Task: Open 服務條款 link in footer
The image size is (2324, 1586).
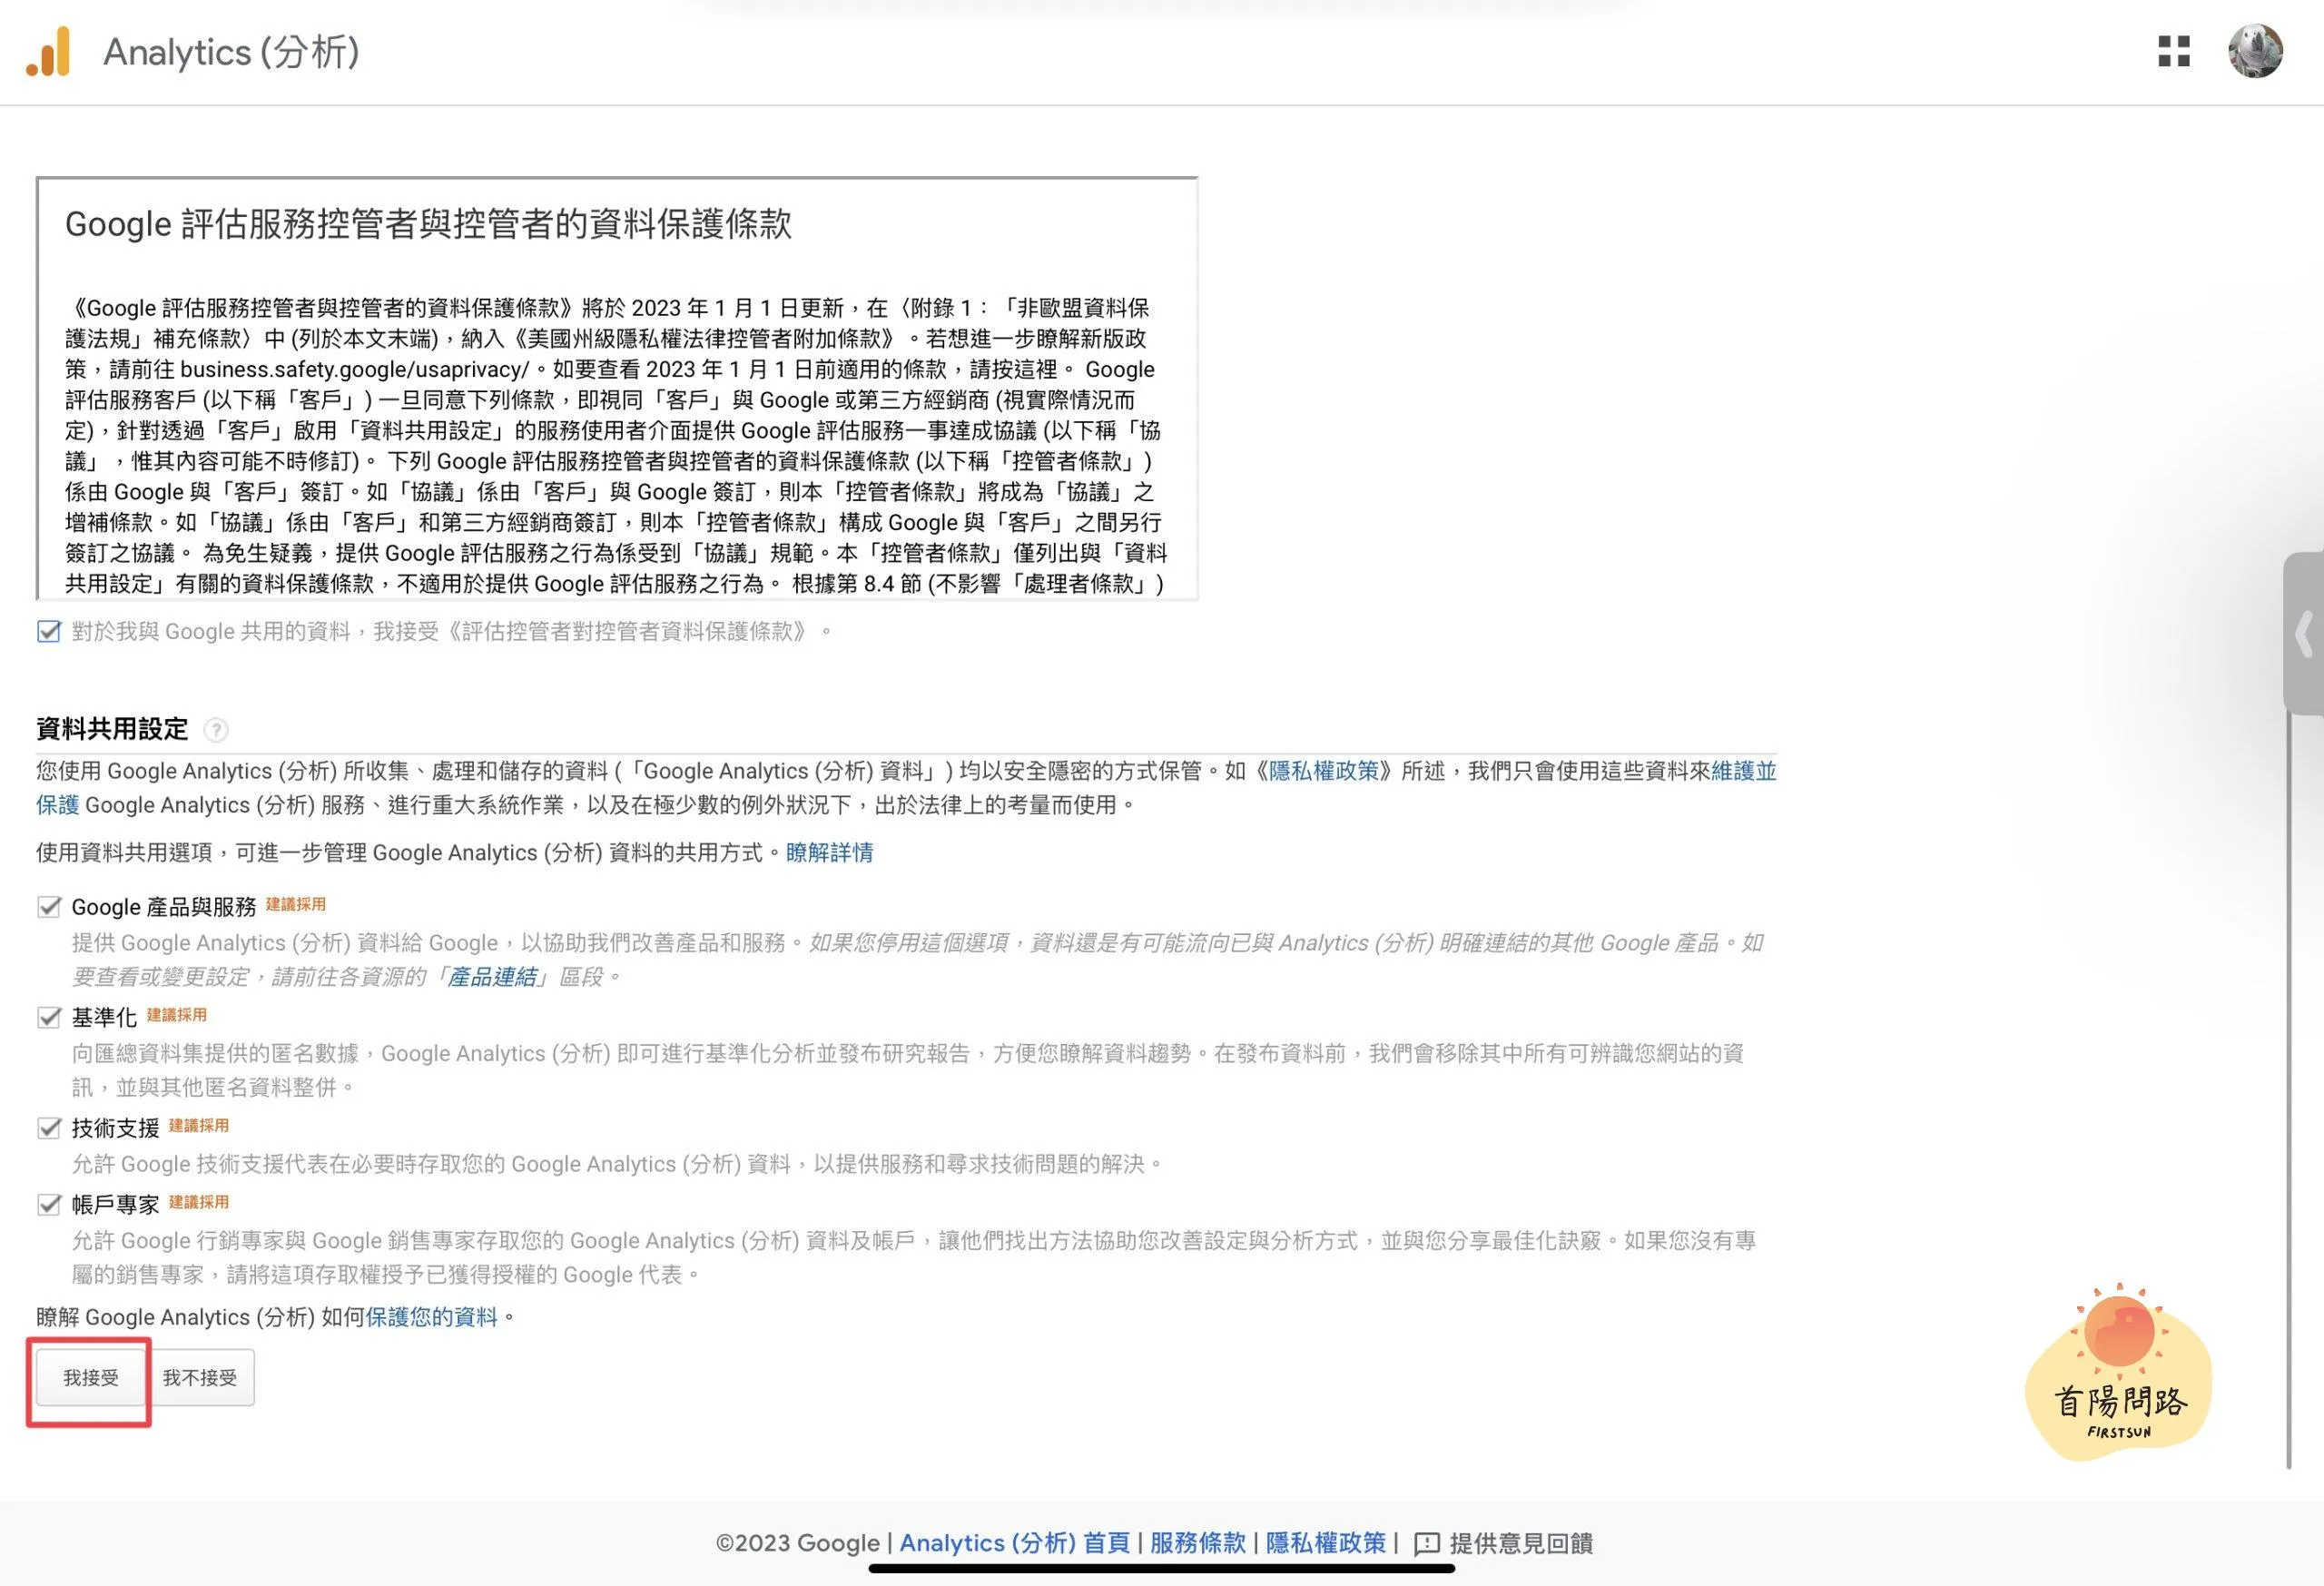Action: 1197,1544
